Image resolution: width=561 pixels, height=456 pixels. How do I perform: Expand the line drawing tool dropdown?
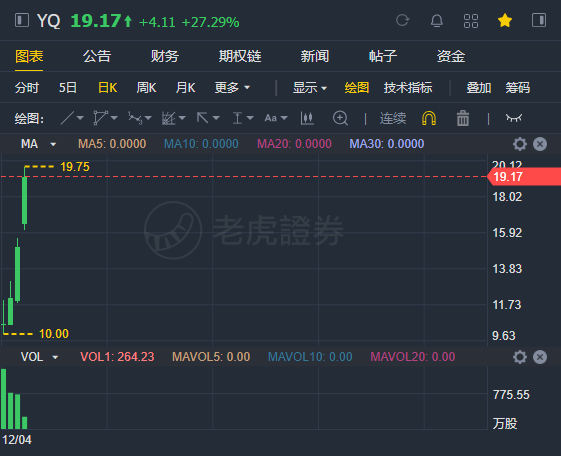(x=80, y=118)
